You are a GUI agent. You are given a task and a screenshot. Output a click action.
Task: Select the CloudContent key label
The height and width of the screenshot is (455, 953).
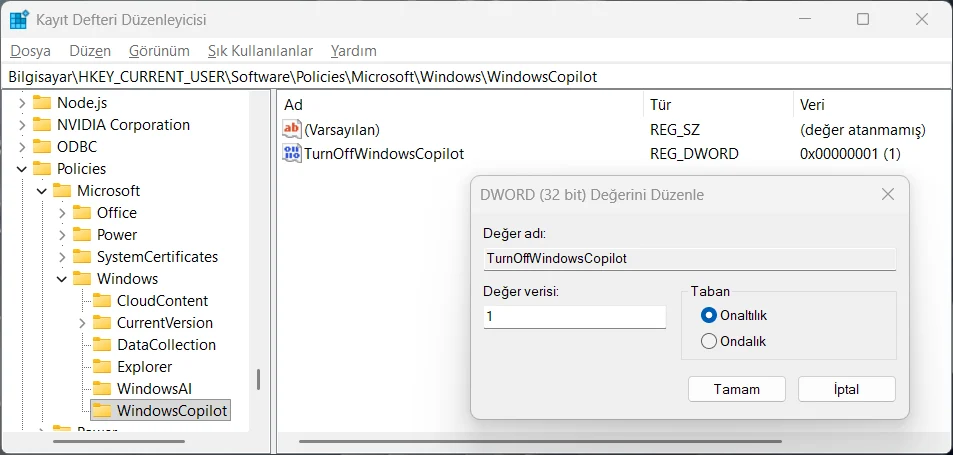[162, 301]
